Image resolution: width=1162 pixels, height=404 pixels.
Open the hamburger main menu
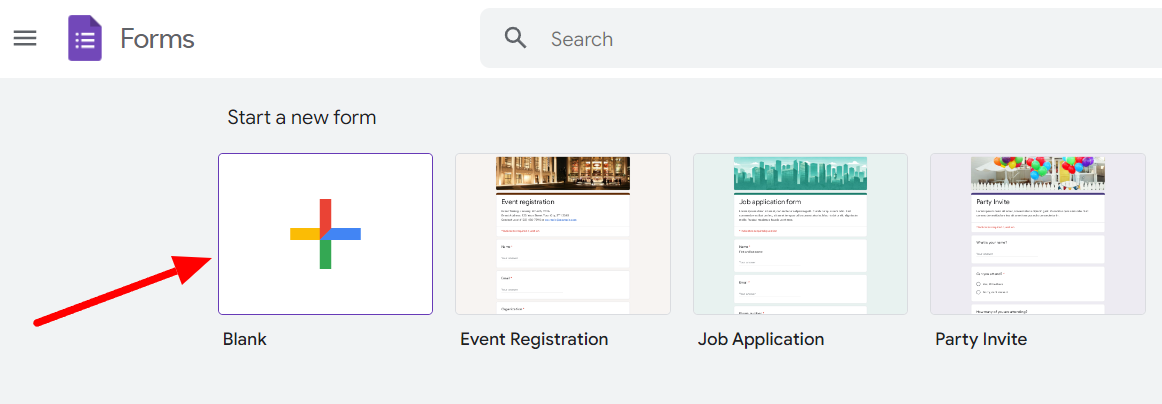click(x=25, y=39)
